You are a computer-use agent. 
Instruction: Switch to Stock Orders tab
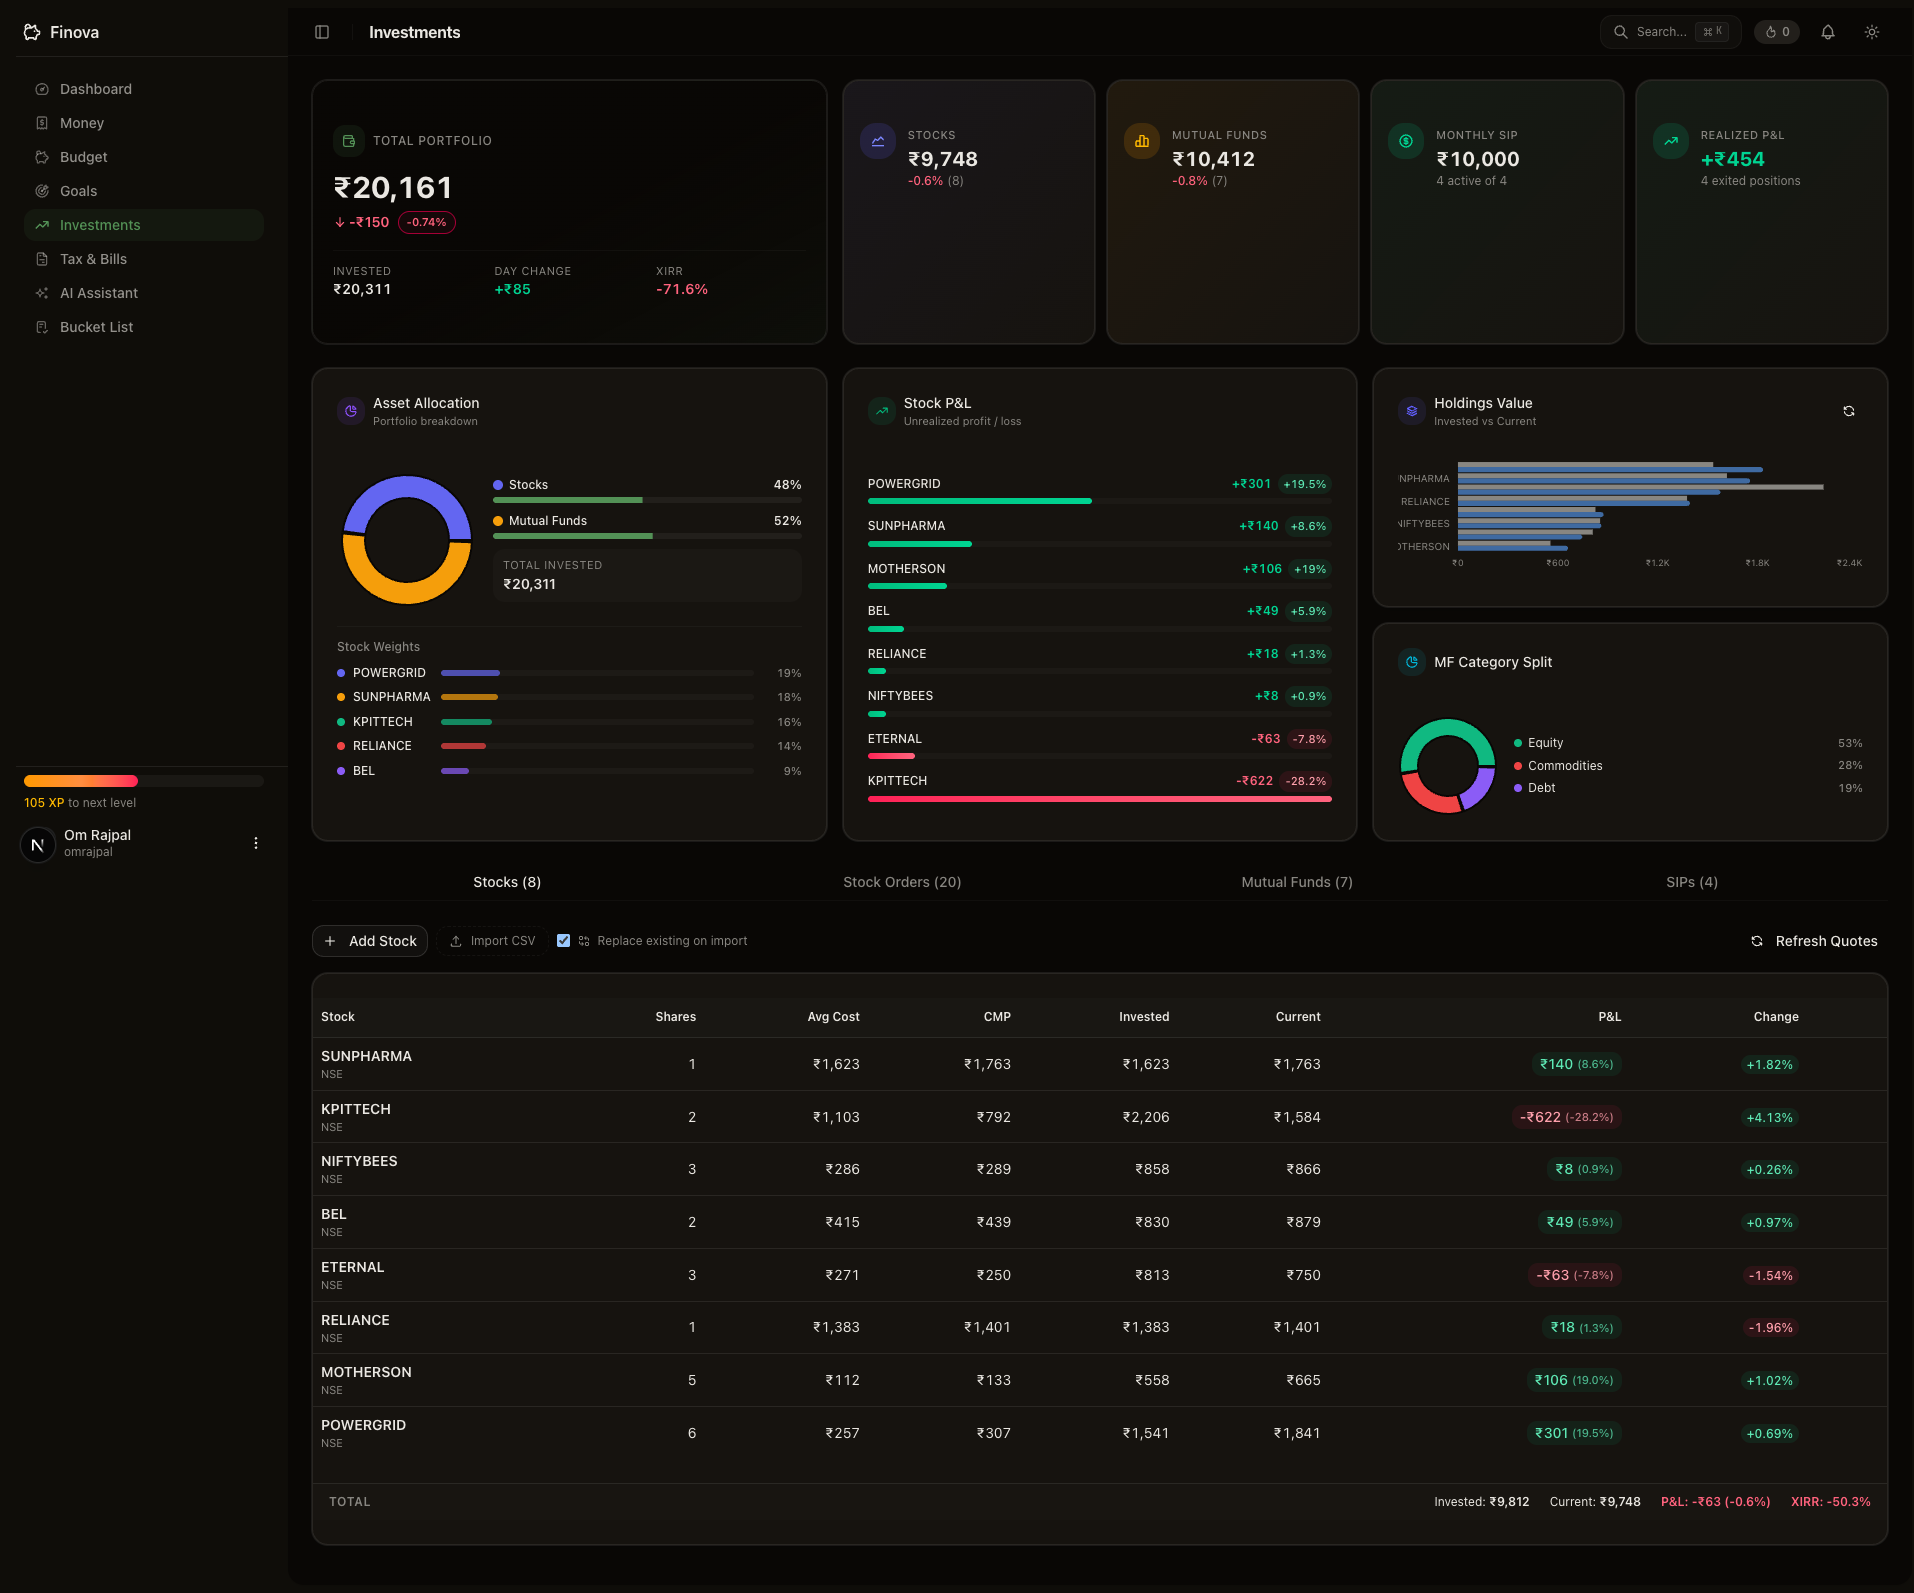[901, 882]
